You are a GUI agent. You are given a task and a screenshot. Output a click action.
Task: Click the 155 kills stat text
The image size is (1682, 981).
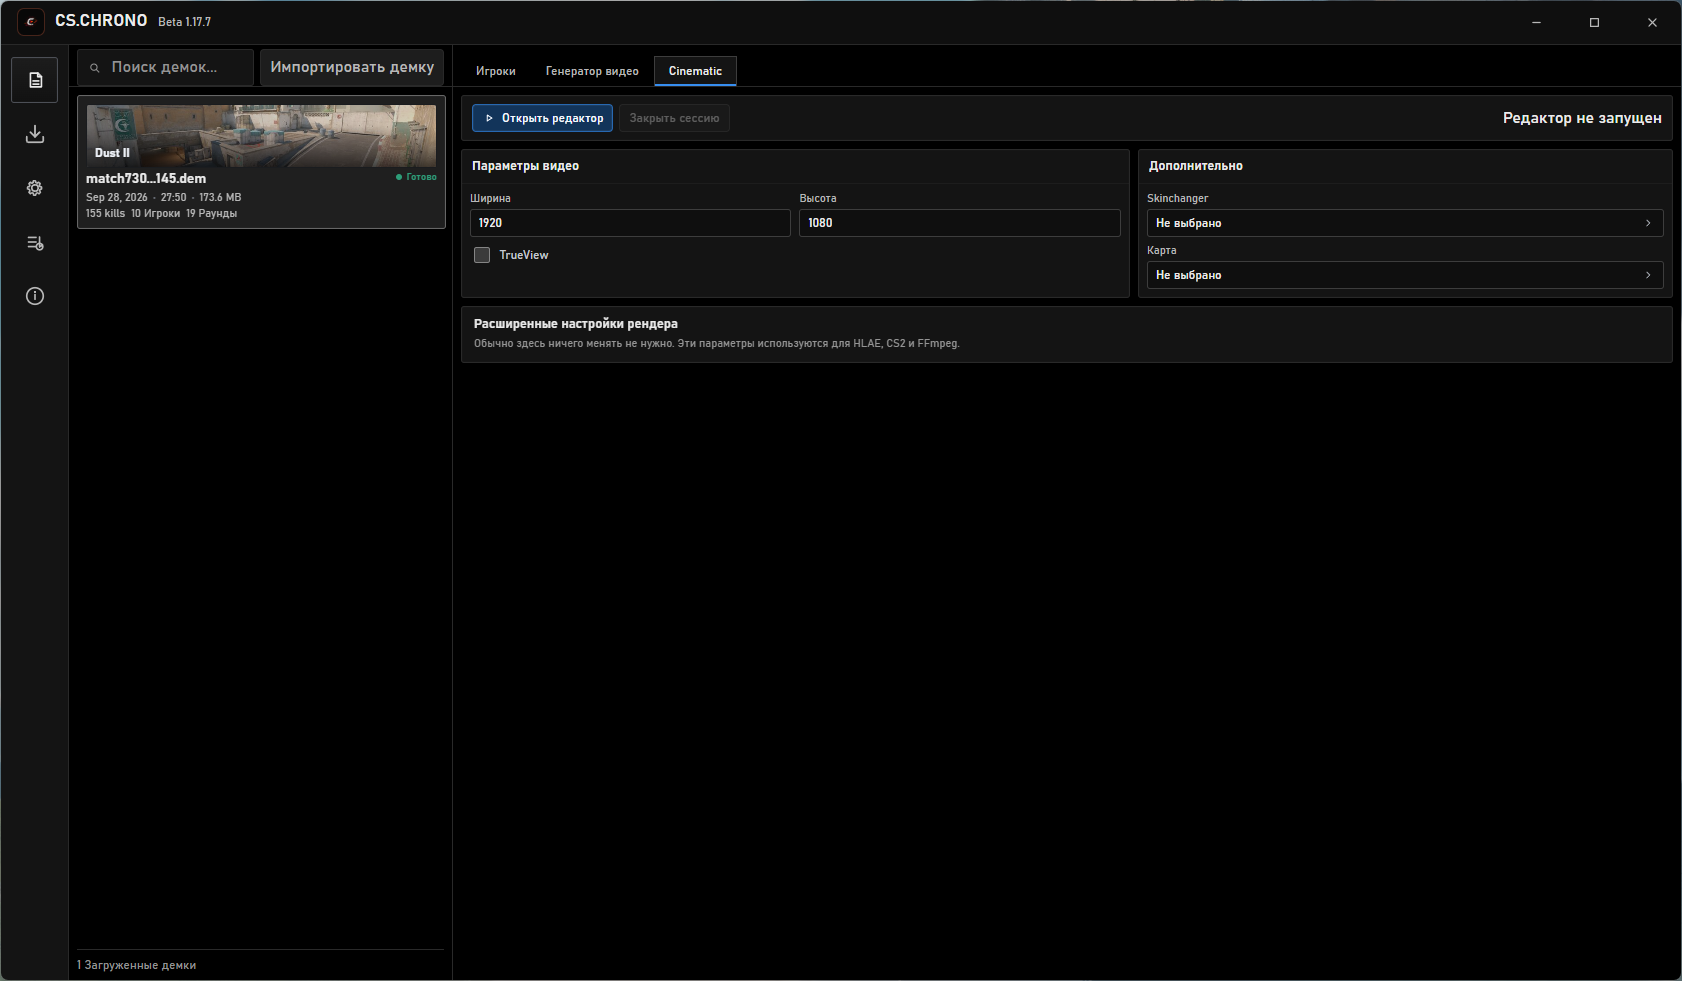coord(105,213)
